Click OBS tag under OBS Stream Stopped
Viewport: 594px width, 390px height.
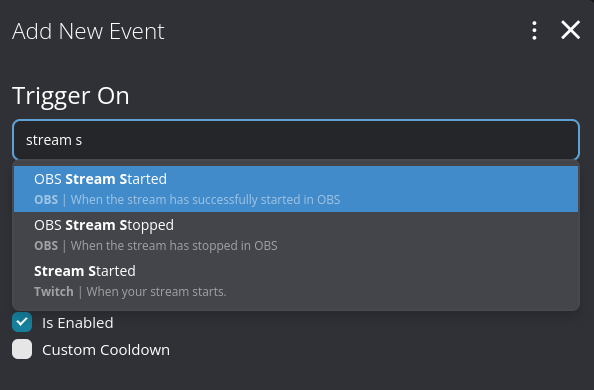[46, 246]
